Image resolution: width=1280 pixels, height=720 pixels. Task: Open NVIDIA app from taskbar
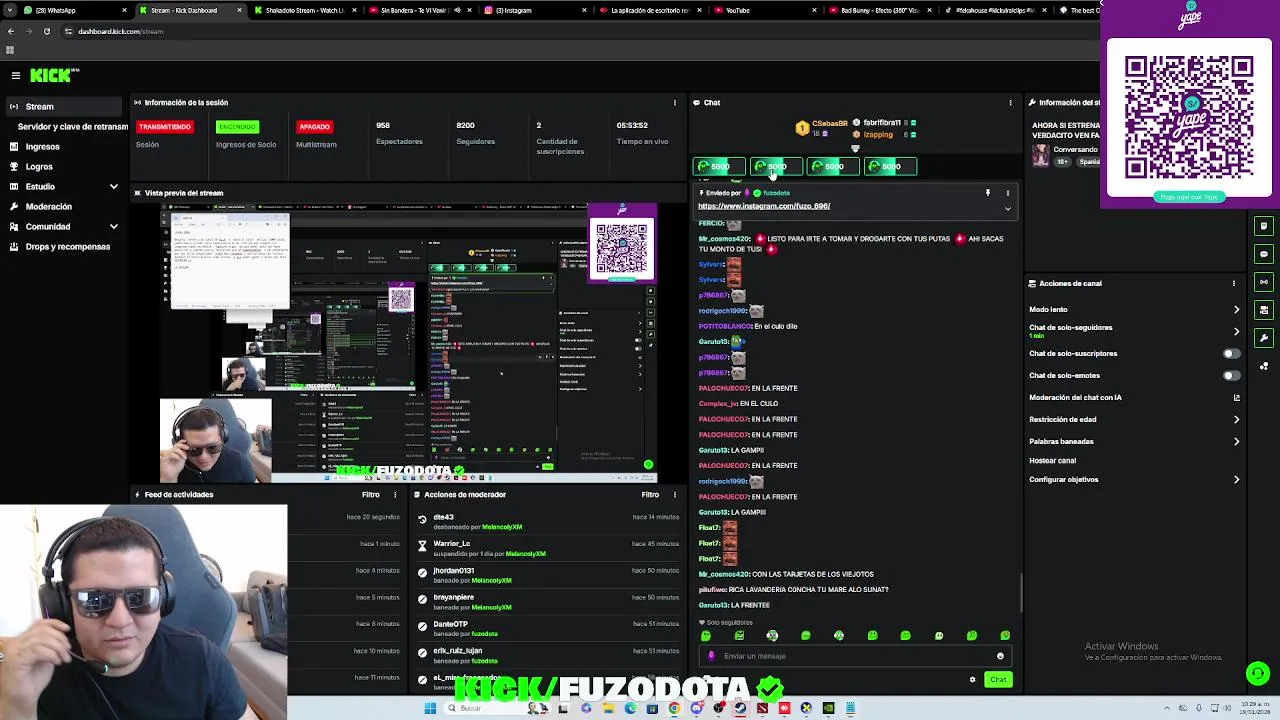(x=828, y=708)
